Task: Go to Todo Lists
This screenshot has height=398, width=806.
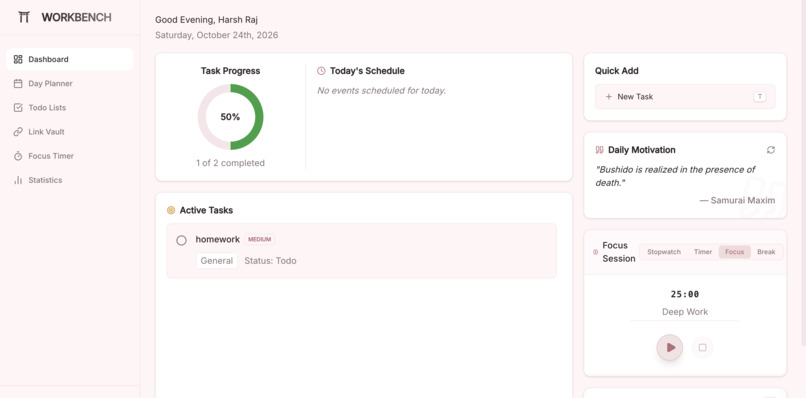Action: (70, 107)
